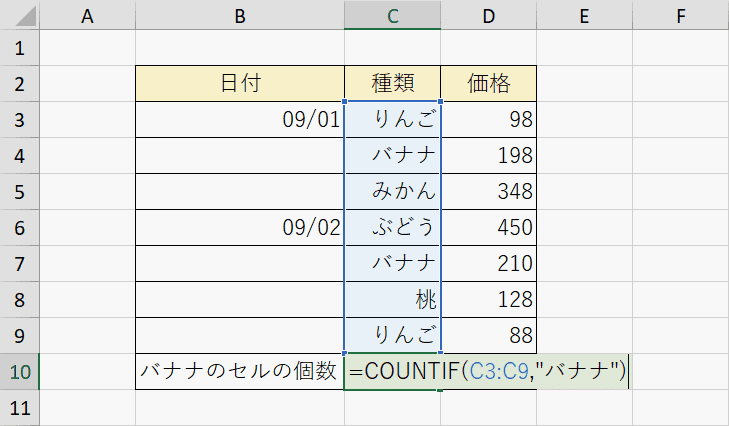Screen dimensions: 729x426
Task: Select row 1 header
Action: [20, 48]
